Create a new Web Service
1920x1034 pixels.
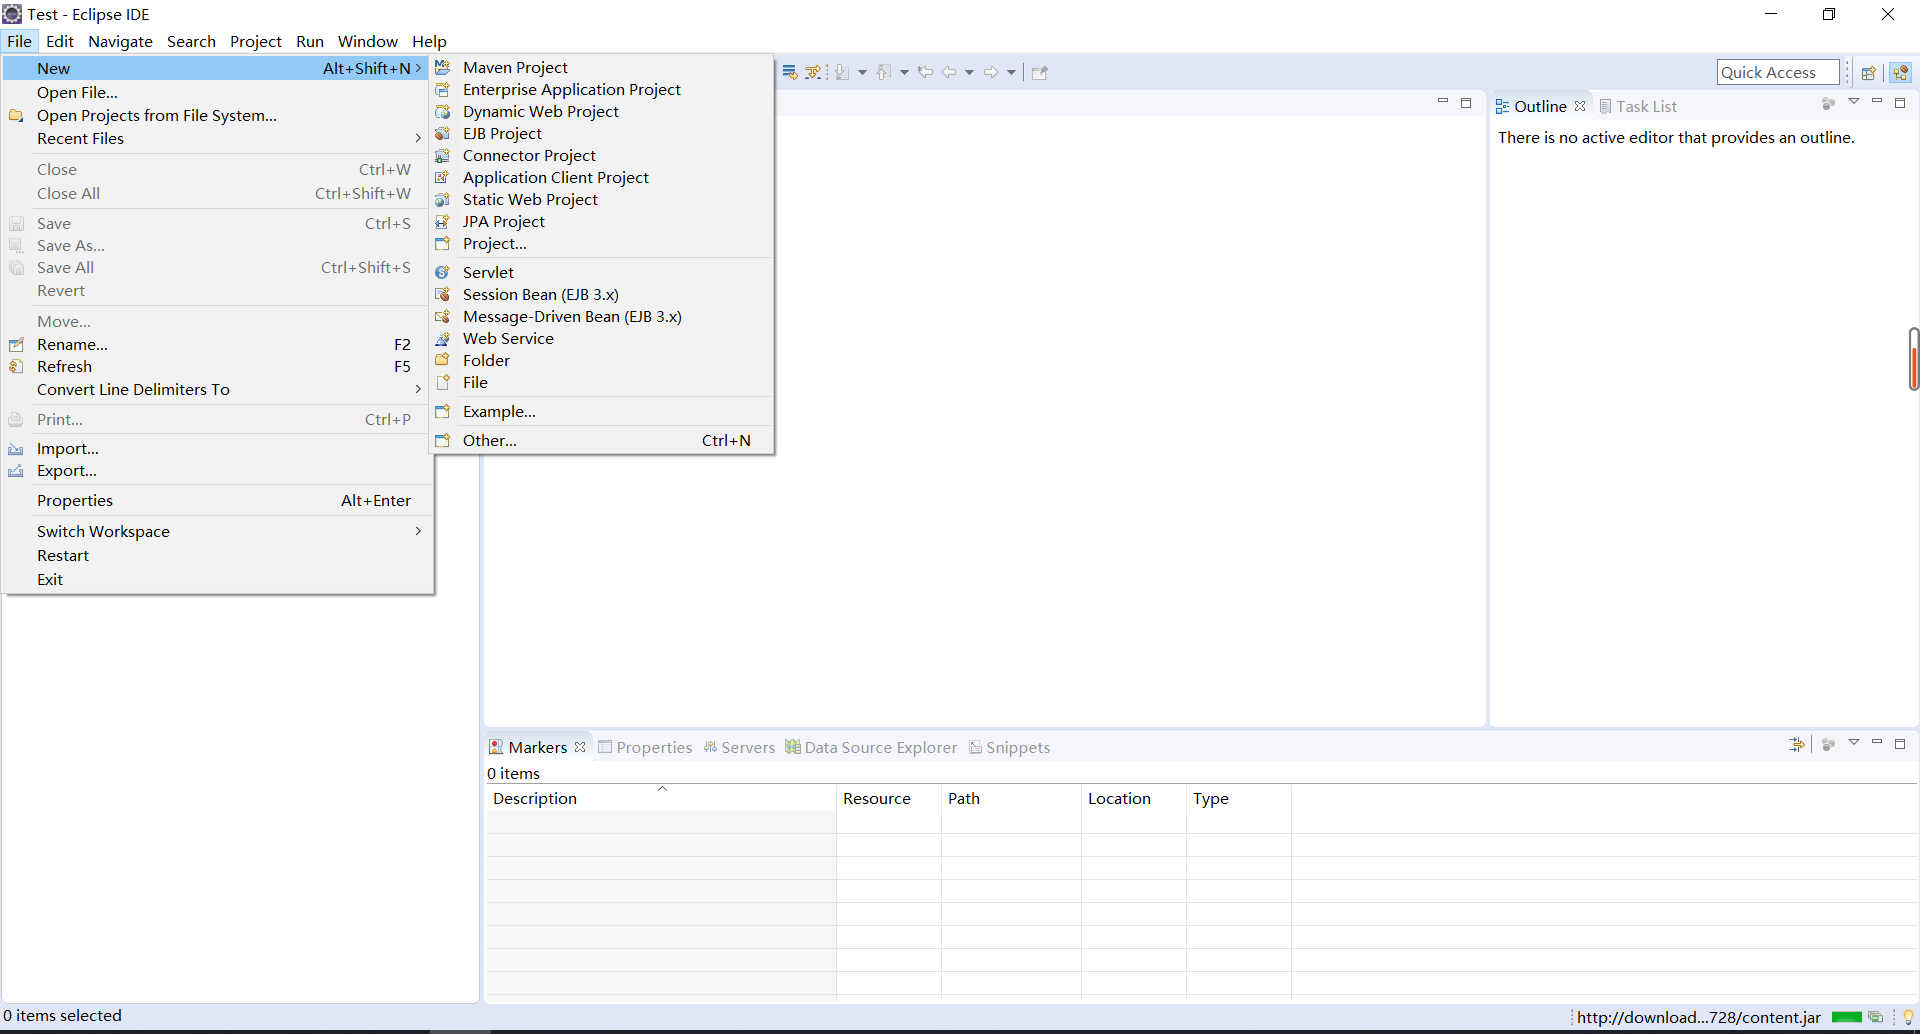[602, 338]
